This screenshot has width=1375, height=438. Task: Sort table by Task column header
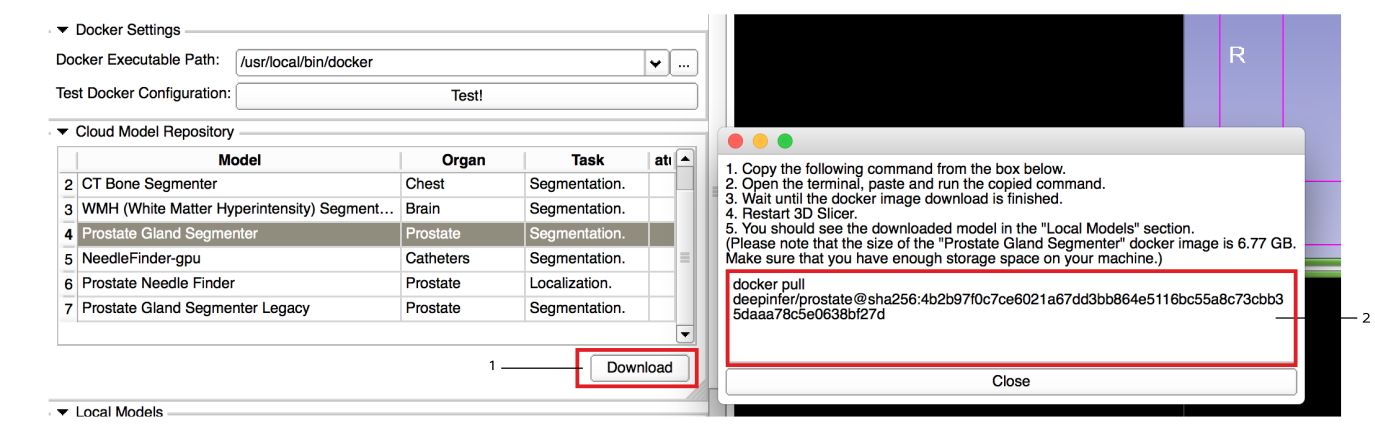coord(587,160)
